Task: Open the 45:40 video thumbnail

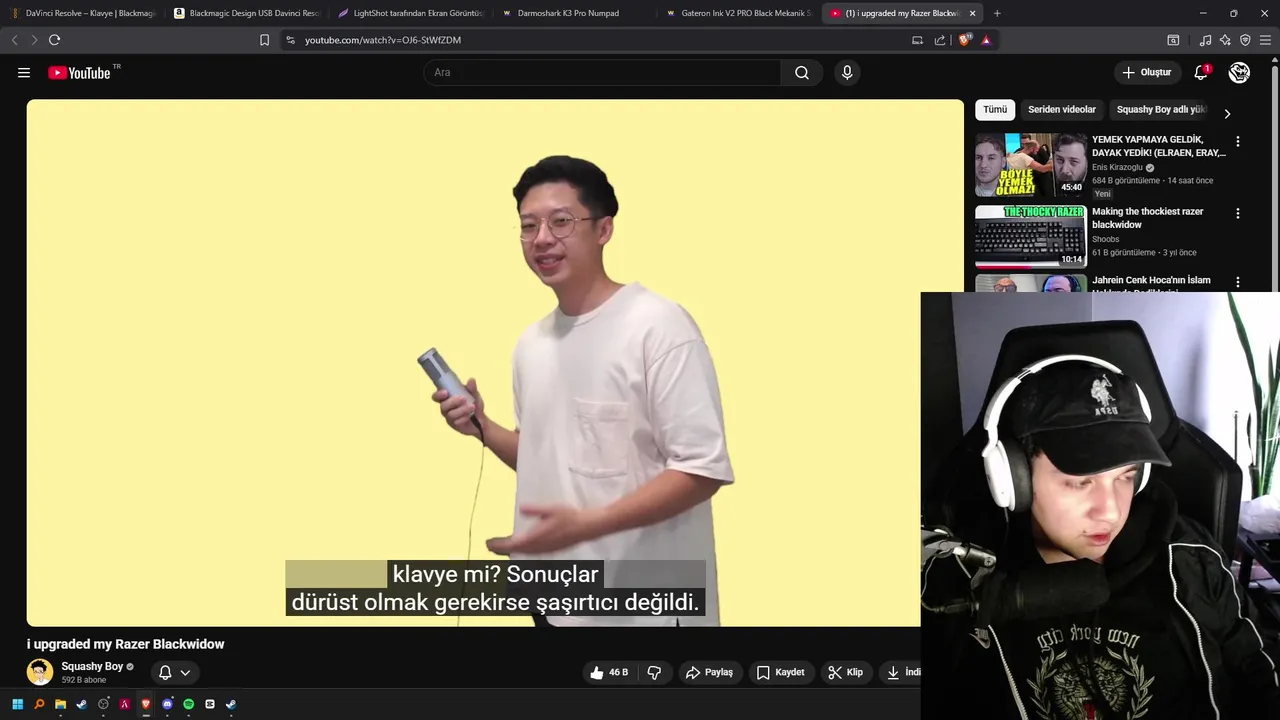Action: (x=1030, y=164)
